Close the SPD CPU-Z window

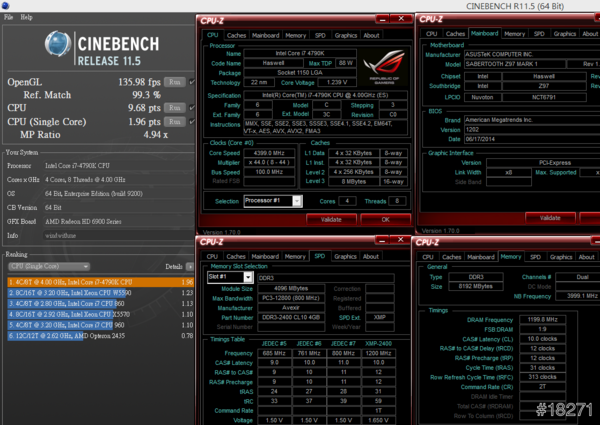401,240
